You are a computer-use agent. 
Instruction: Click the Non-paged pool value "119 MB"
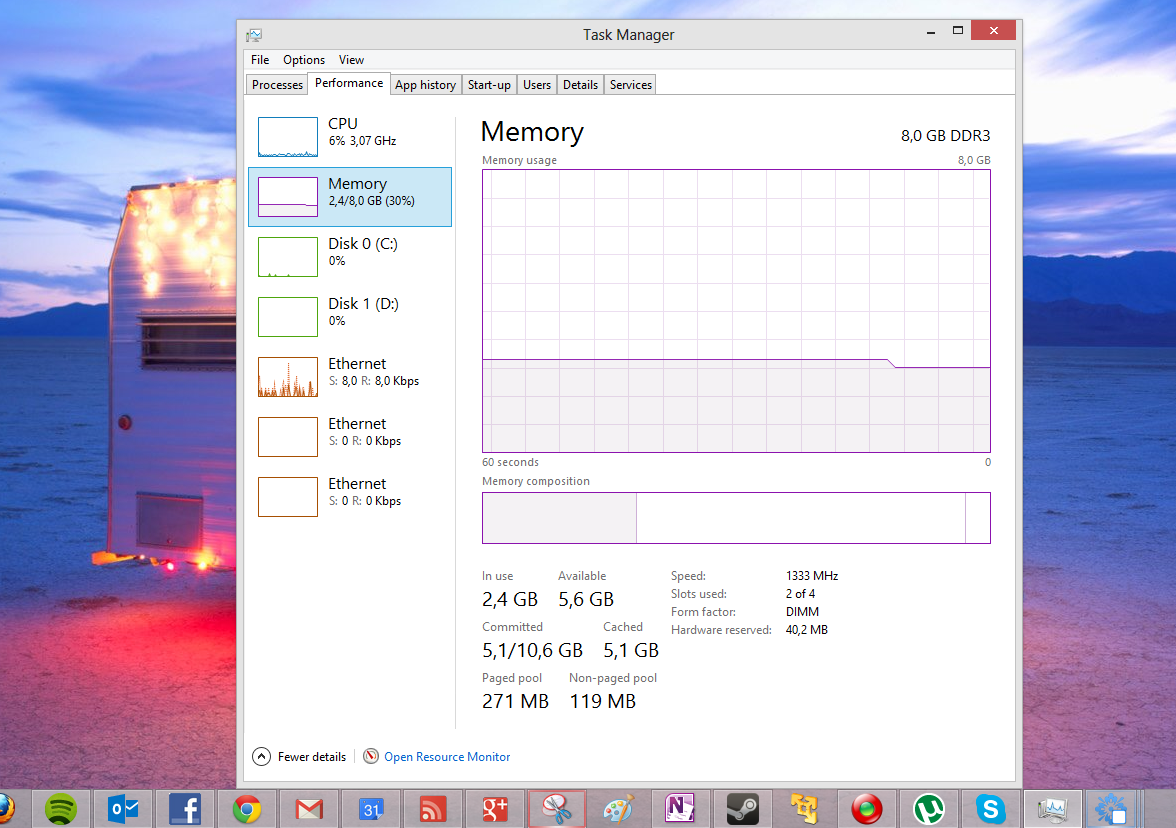(602, 701)
